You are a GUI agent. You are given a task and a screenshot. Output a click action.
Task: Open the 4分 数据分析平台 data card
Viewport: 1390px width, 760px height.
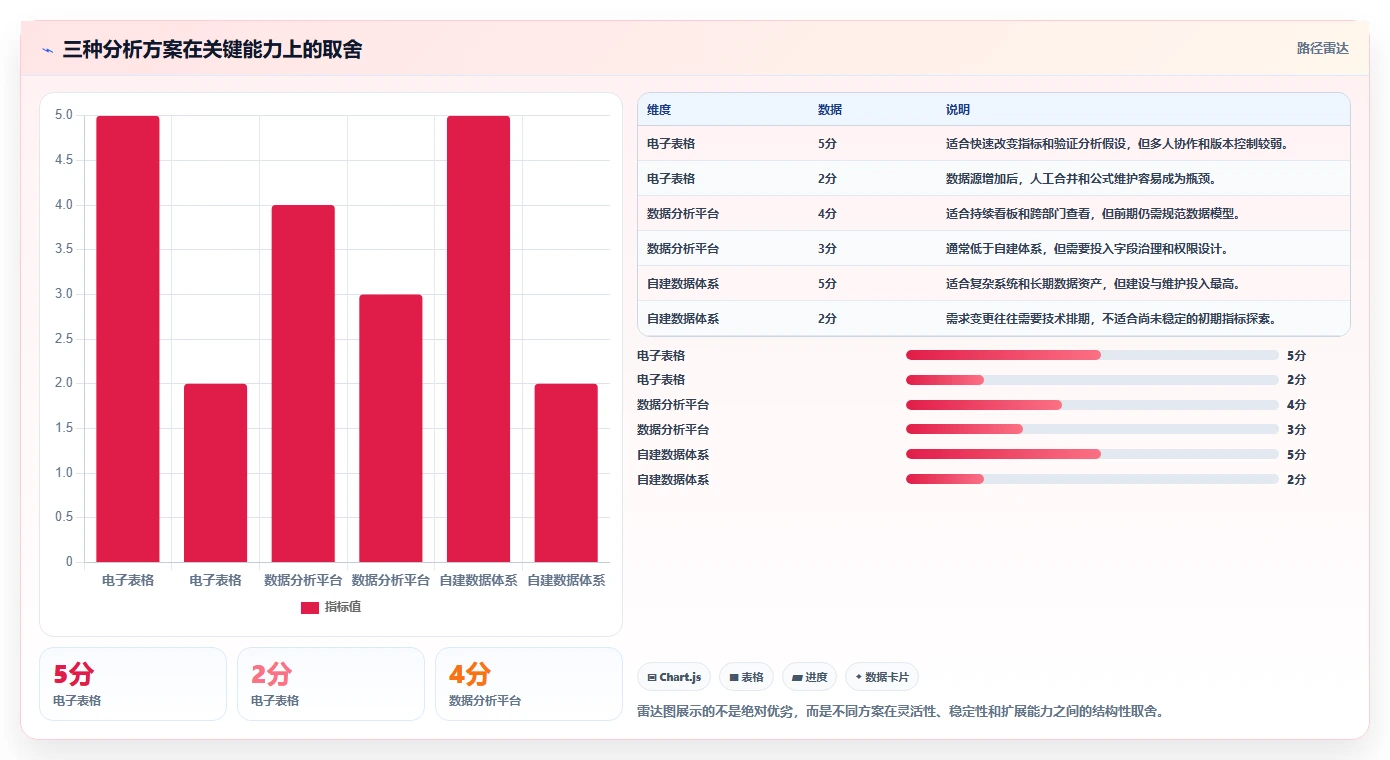click(x=529, y=684)
